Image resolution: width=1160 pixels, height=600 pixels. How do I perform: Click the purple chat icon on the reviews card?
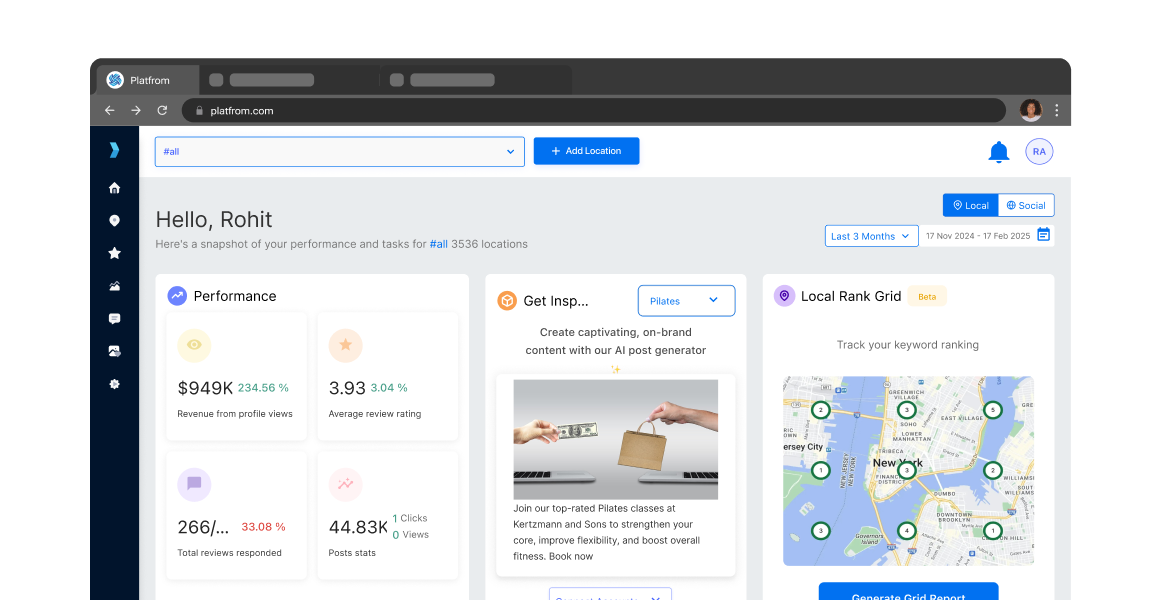pyautogui.click(x=194, y=484)
